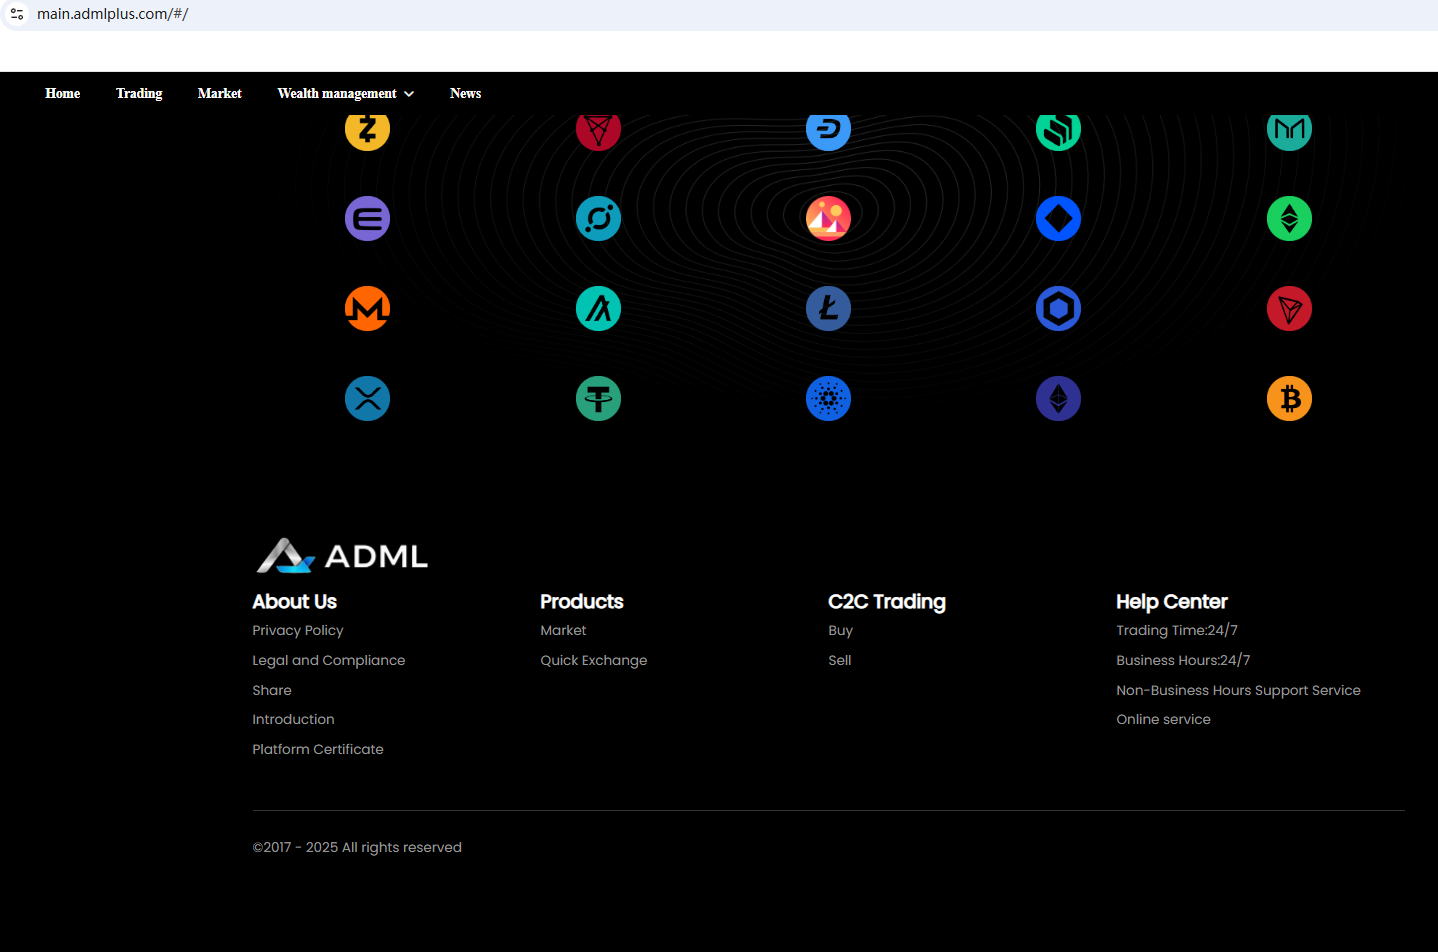Image resolution: width=1438 pixels, height=952 pixels.
Task: View site information icon in address bar
Action: click(17, 14)
